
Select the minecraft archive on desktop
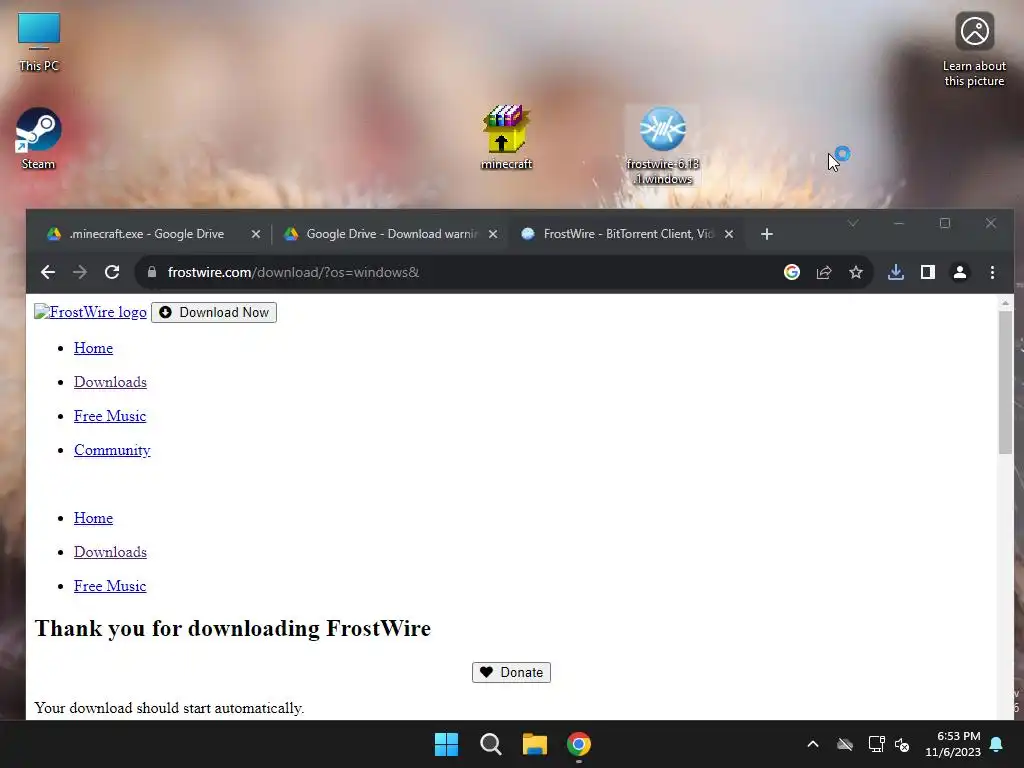(x=506, y=138)
